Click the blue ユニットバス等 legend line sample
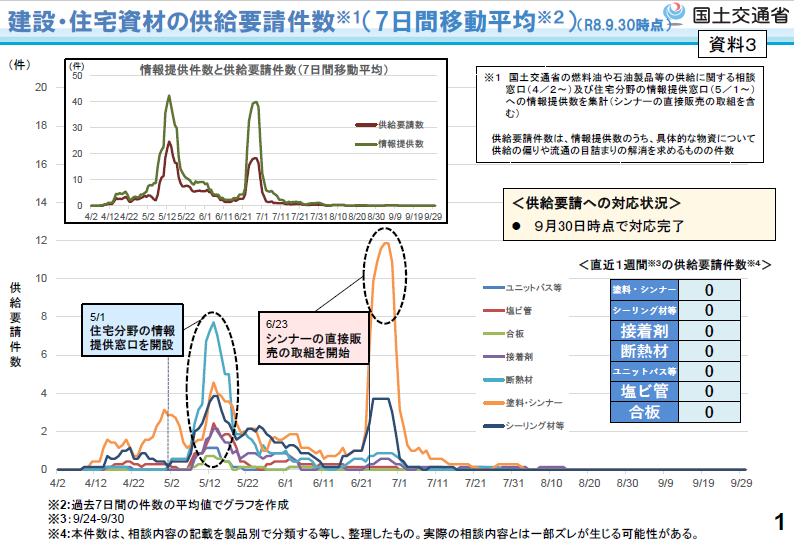The image size is (794, 550). [x=494, y=288]
